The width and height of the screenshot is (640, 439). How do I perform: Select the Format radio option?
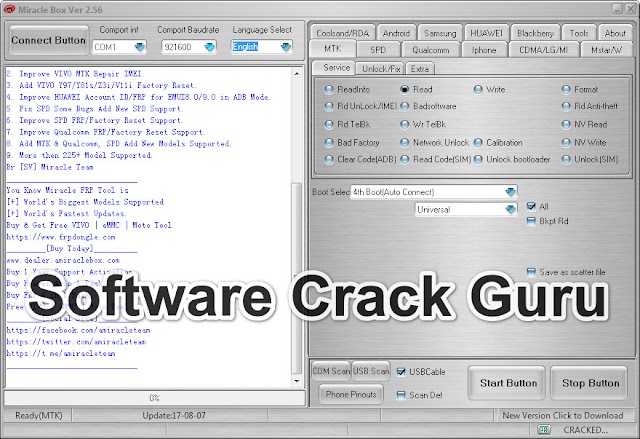pyautogui.click(x=566, y=89)
